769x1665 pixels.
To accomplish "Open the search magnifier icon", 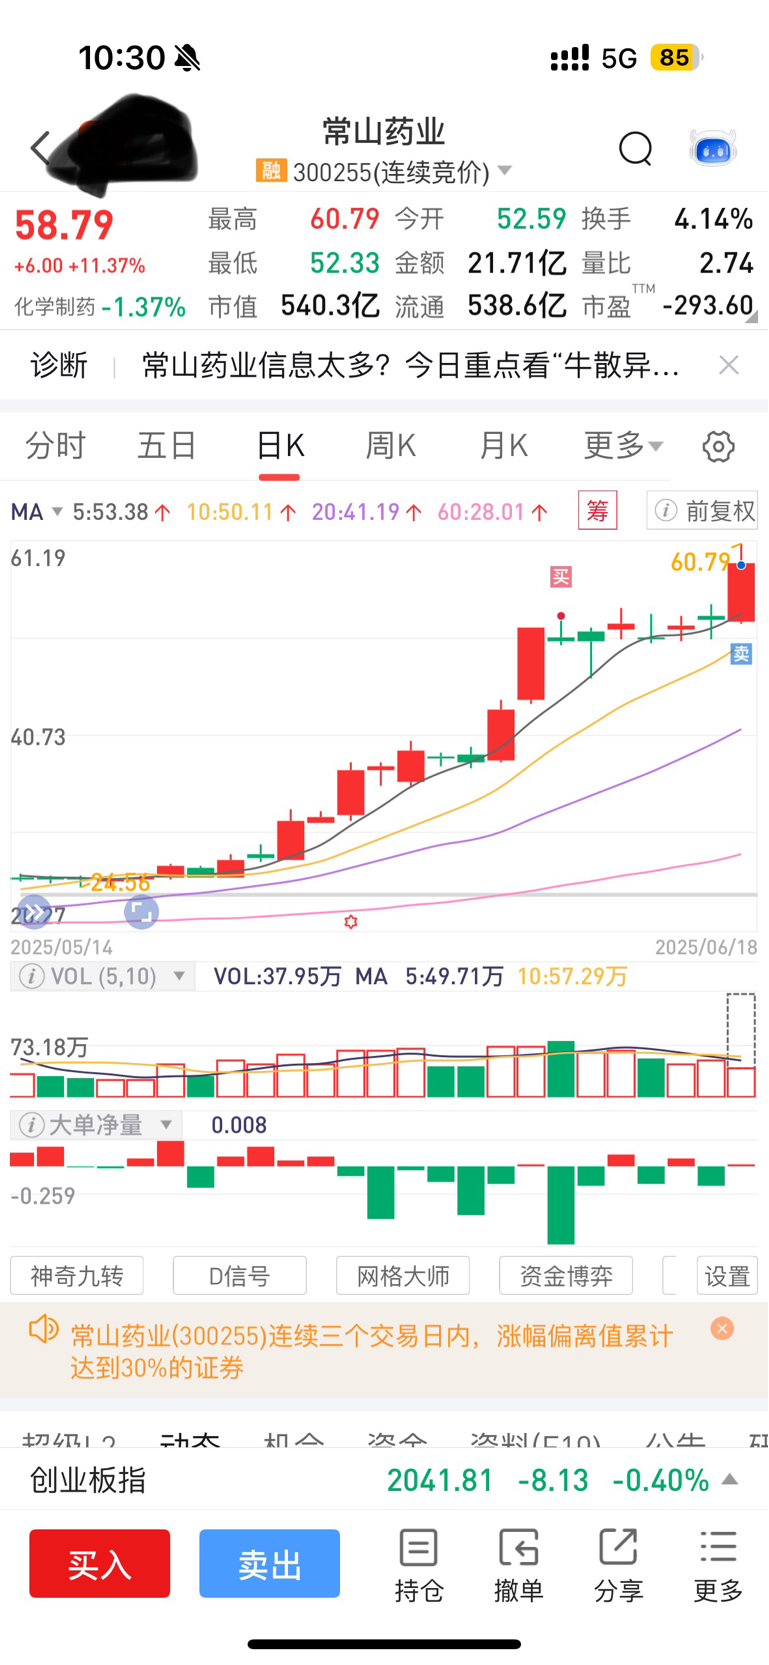I will 635,148.
